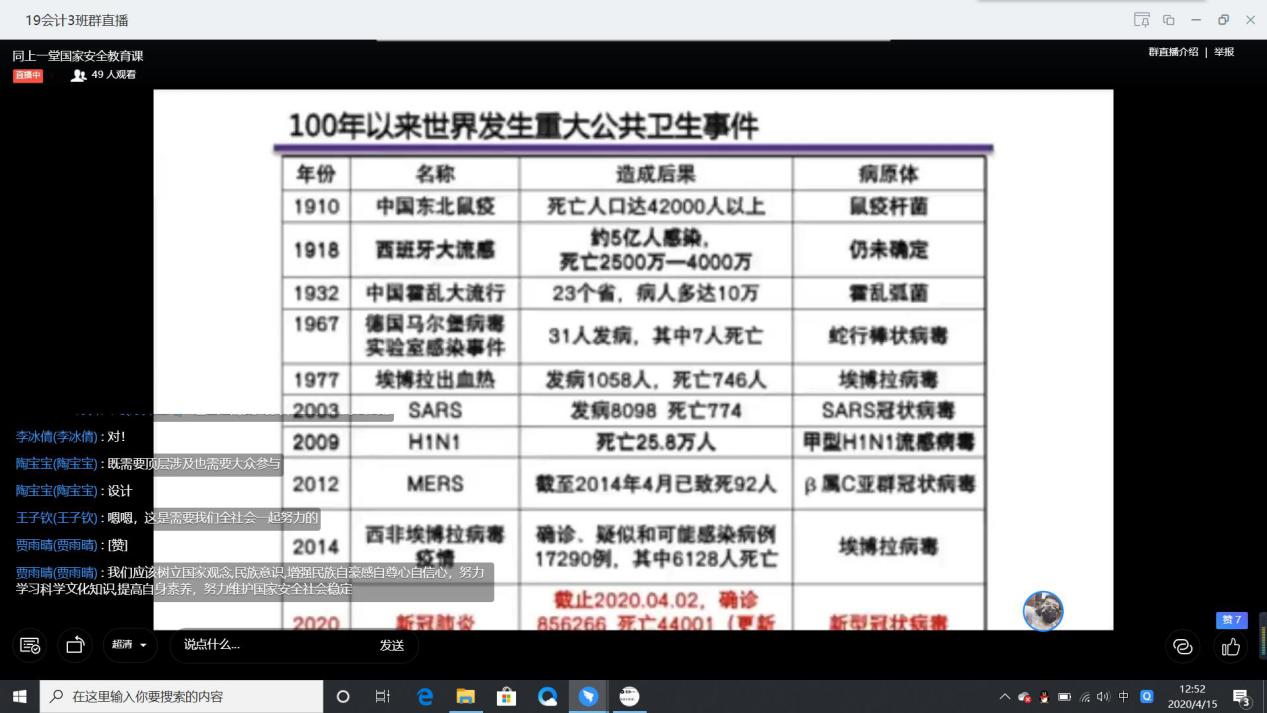The height and width of the screenshot is (713, 1267).
Task: Click the thumbs-up like button
Action: (x=1230, y=646)
